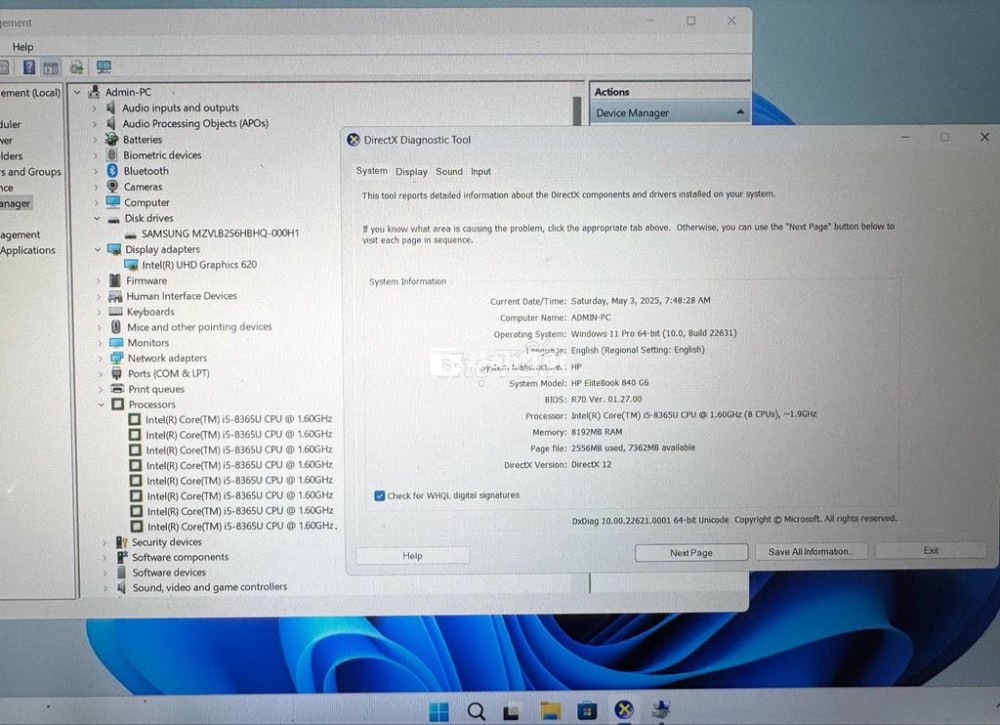
Task: Click the Print queues printer icon
Action: (x=117, y=388)
